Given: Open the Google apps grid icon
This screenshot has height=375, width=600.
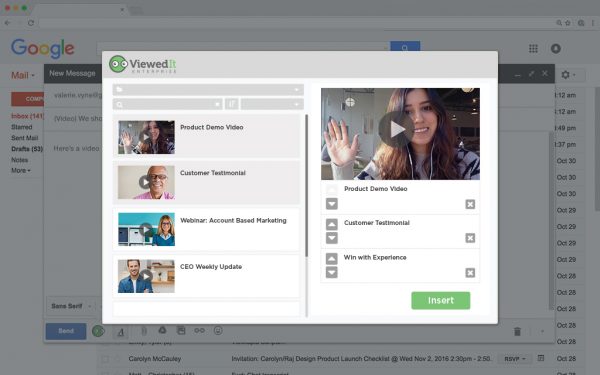Looking at the screenshot, I should 533,49.
